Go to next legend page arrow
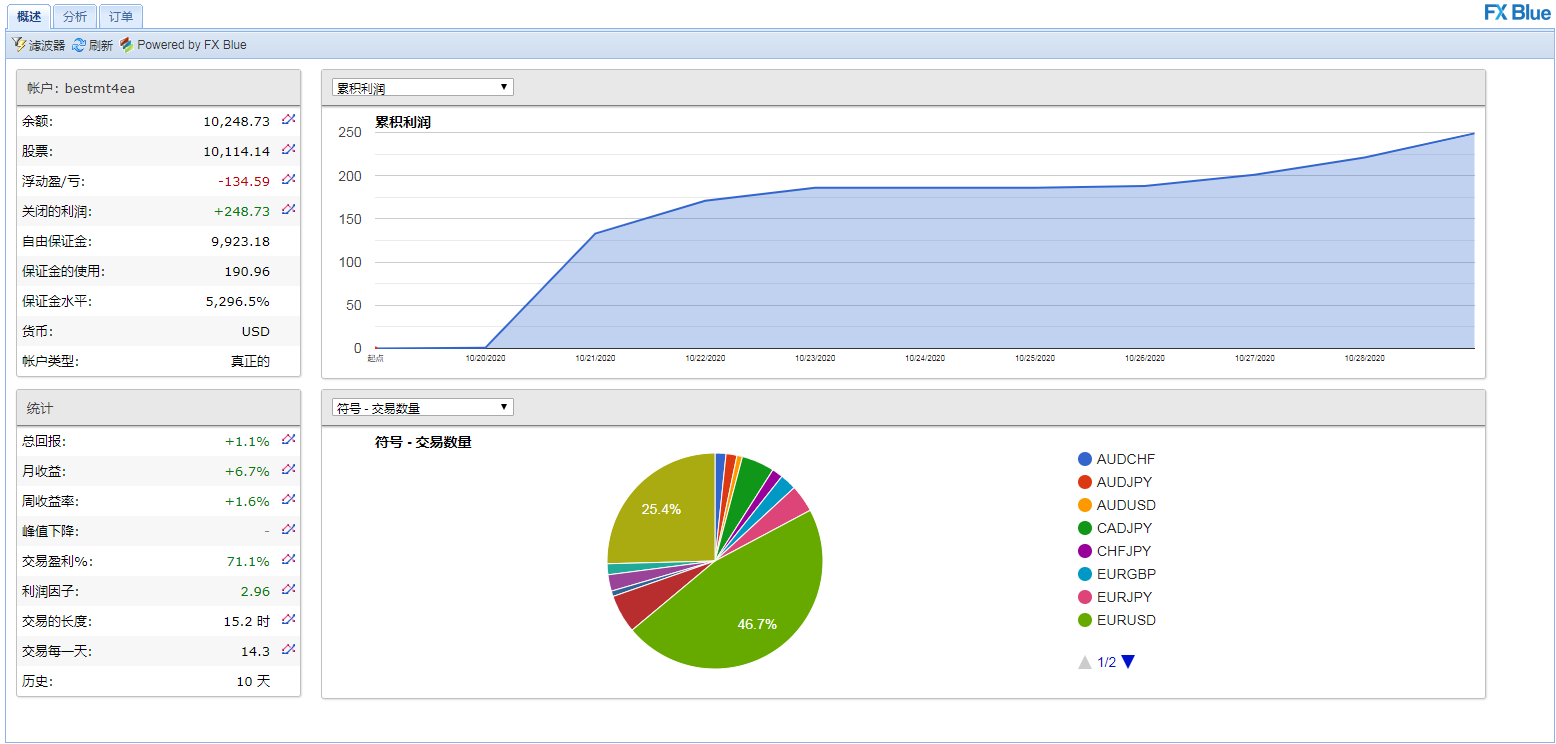 click(1128, 662)
